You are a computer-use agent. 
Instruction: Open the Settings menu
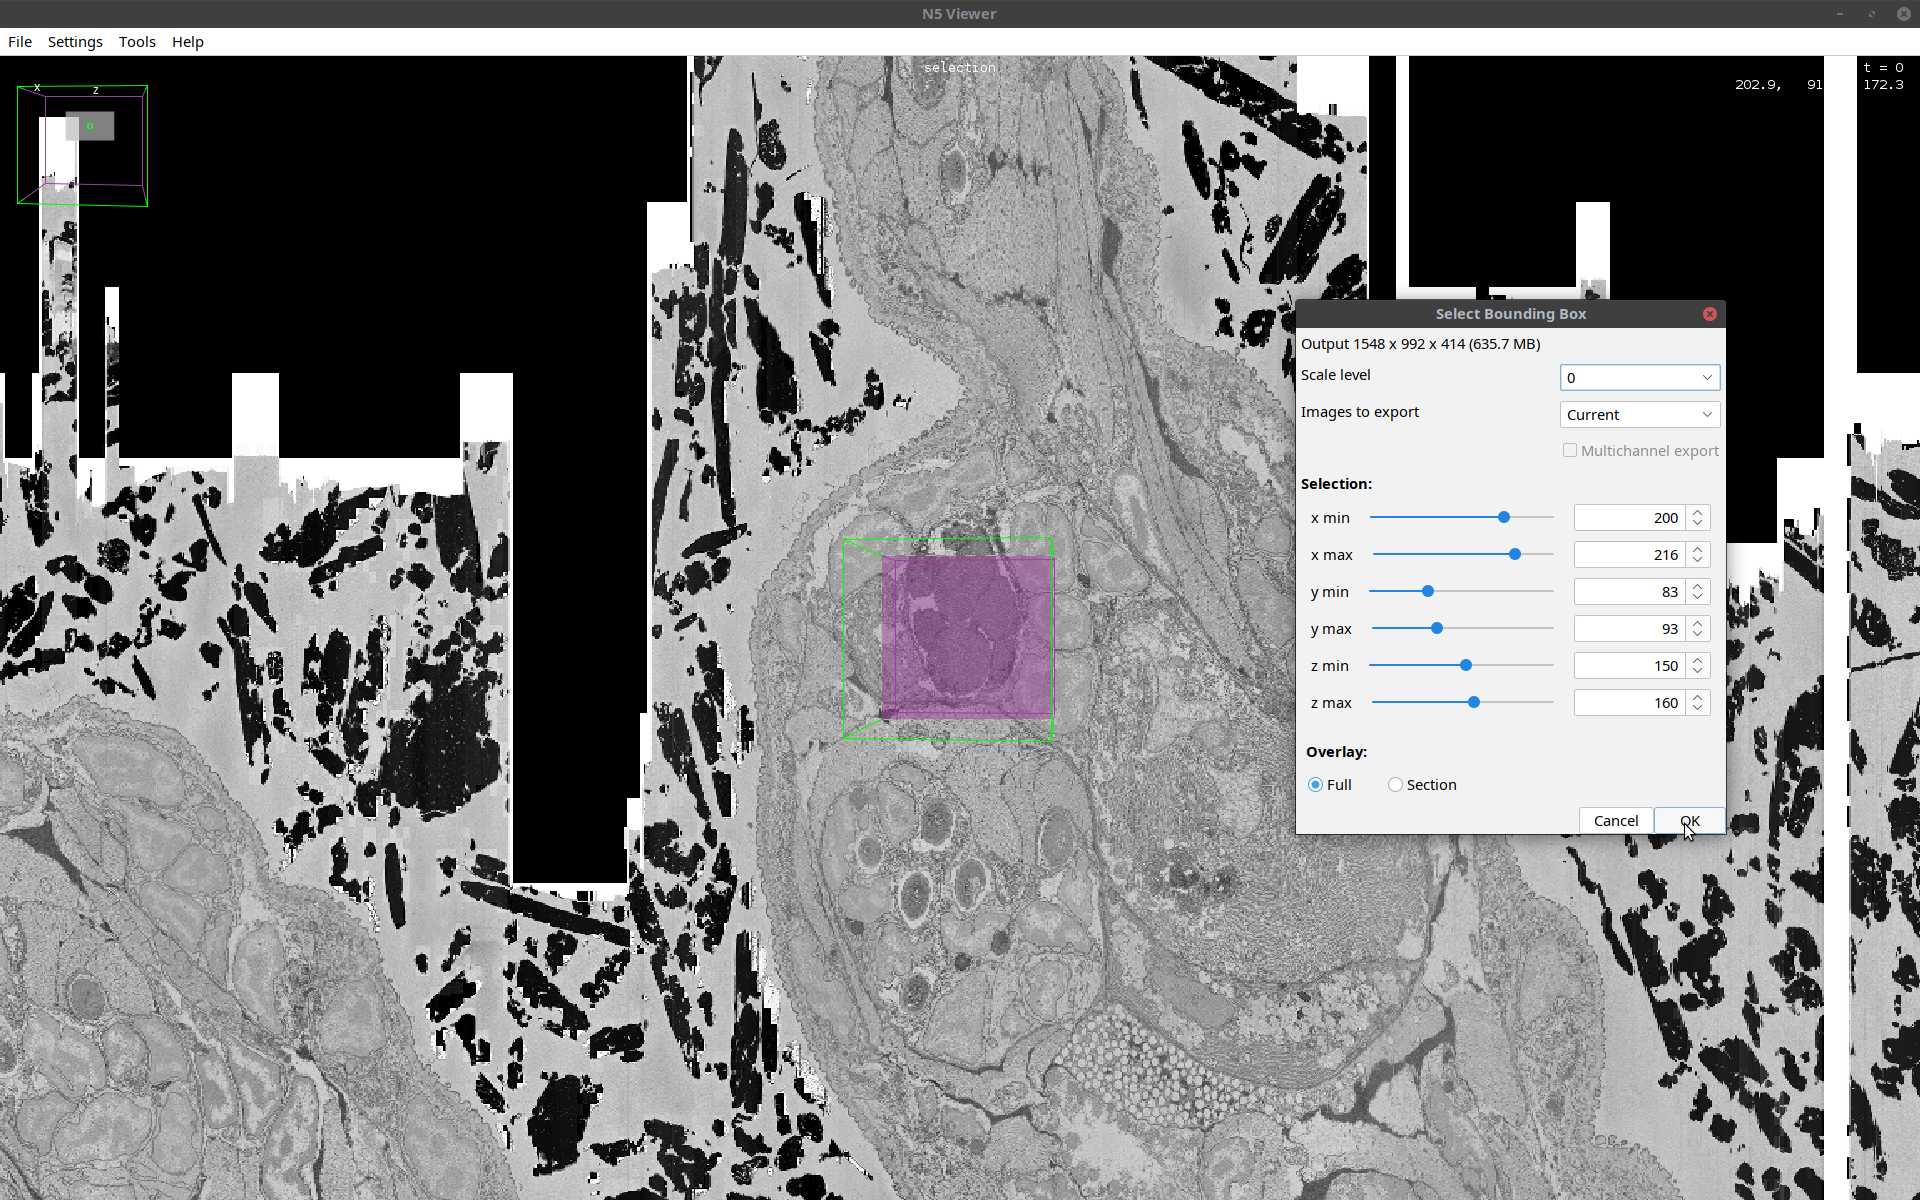tap(75, 42)
